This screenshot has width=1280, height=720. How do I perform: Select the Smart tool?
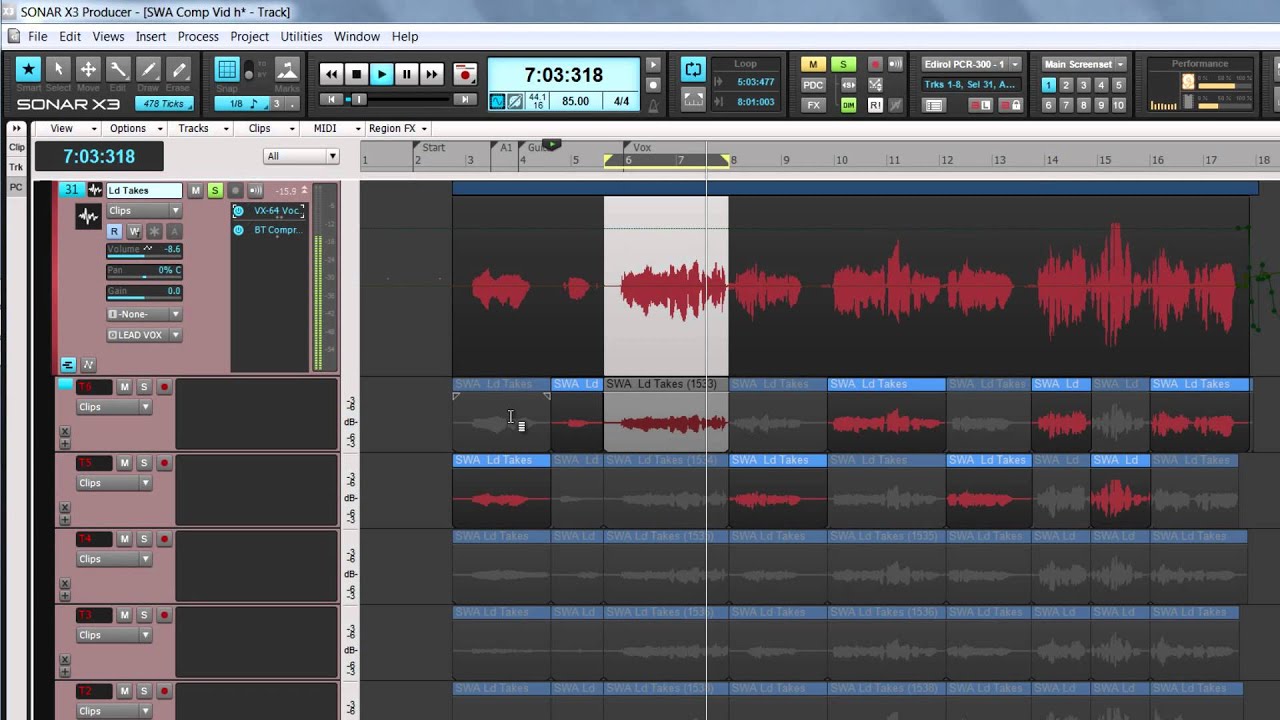point(29,69)
